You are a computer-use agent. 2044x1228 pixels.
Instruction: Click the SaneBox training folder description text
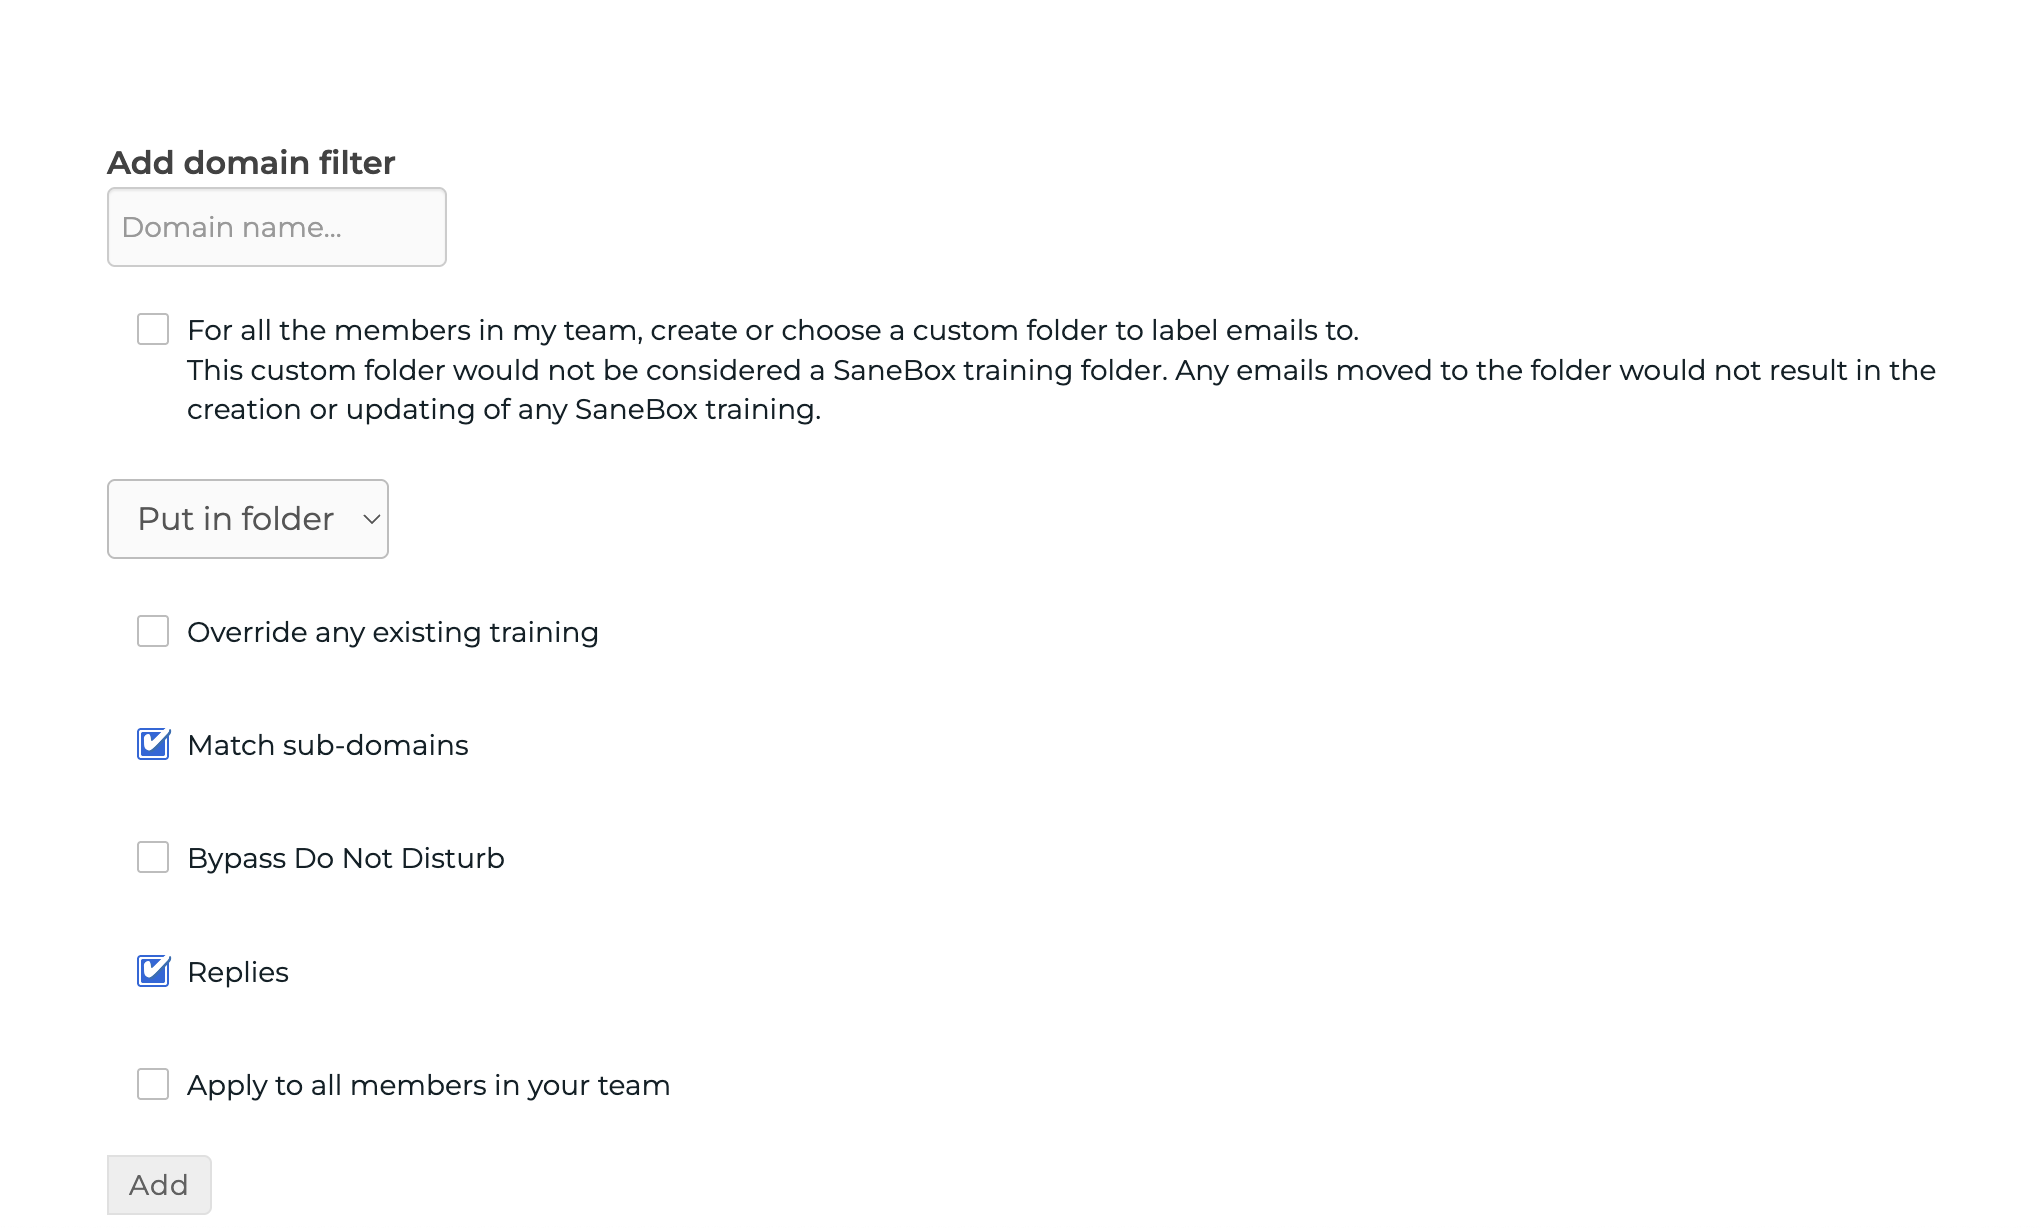point(1061,390)
